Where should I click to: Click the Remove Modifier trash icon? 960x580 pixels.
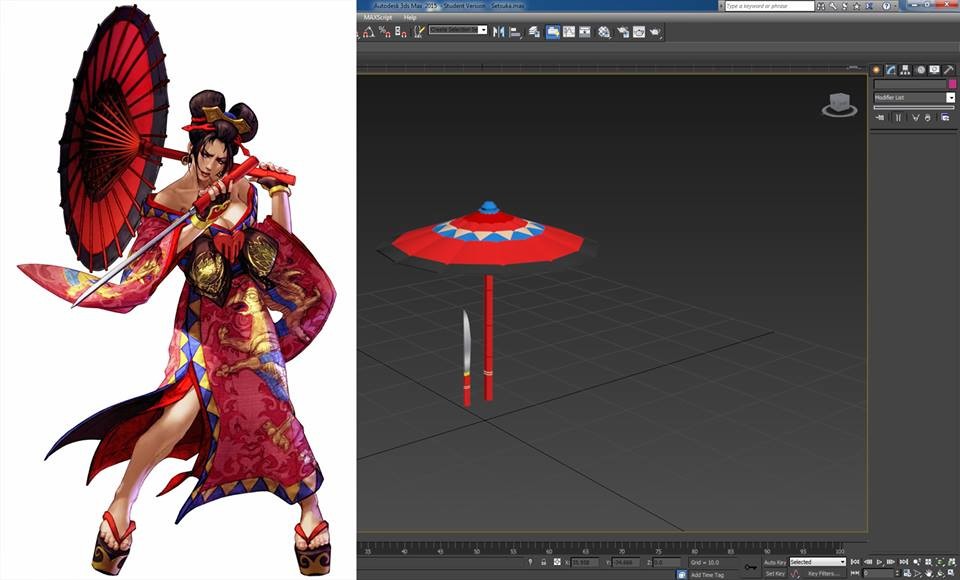(927, 117)
